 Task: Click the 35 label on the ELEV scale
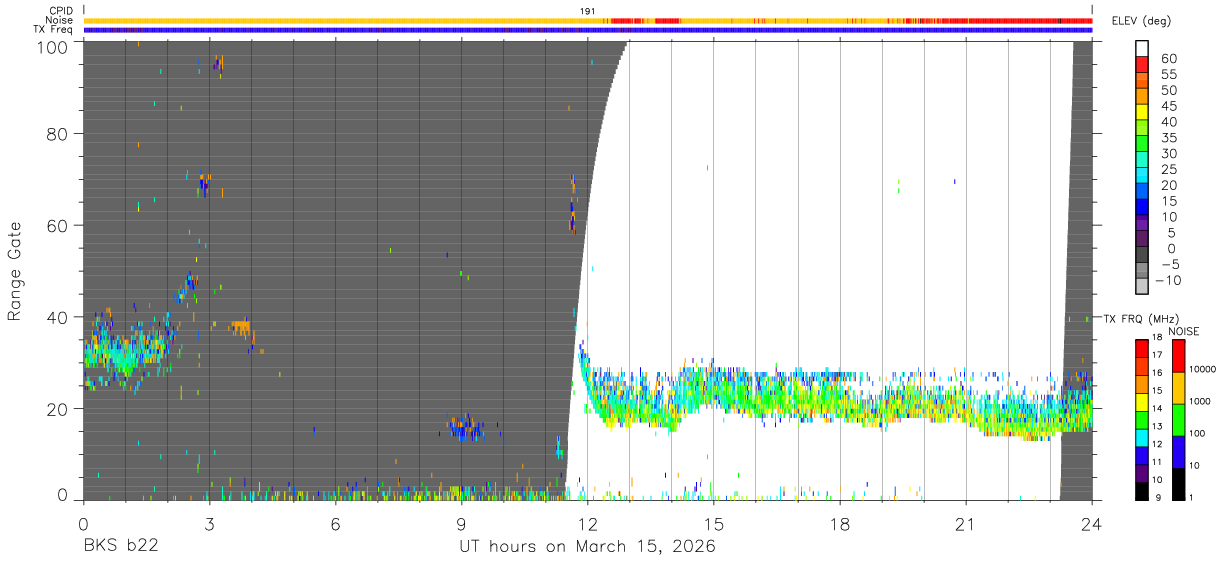point(1167,138)
